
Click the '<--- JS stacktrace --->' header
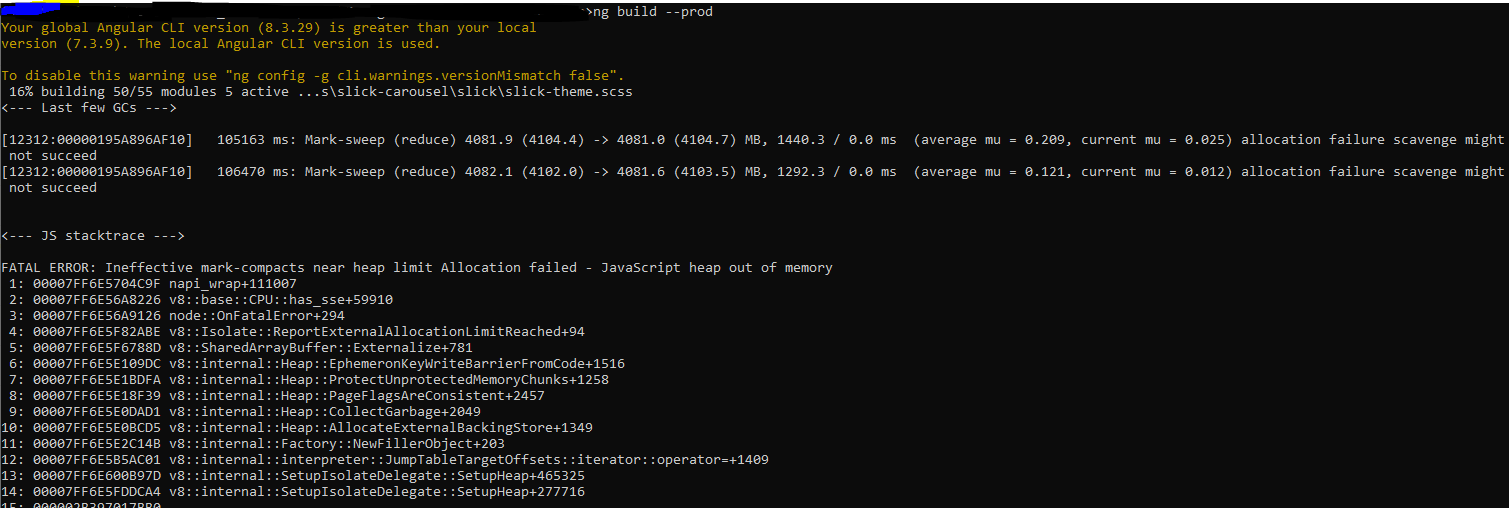(93, 236)
